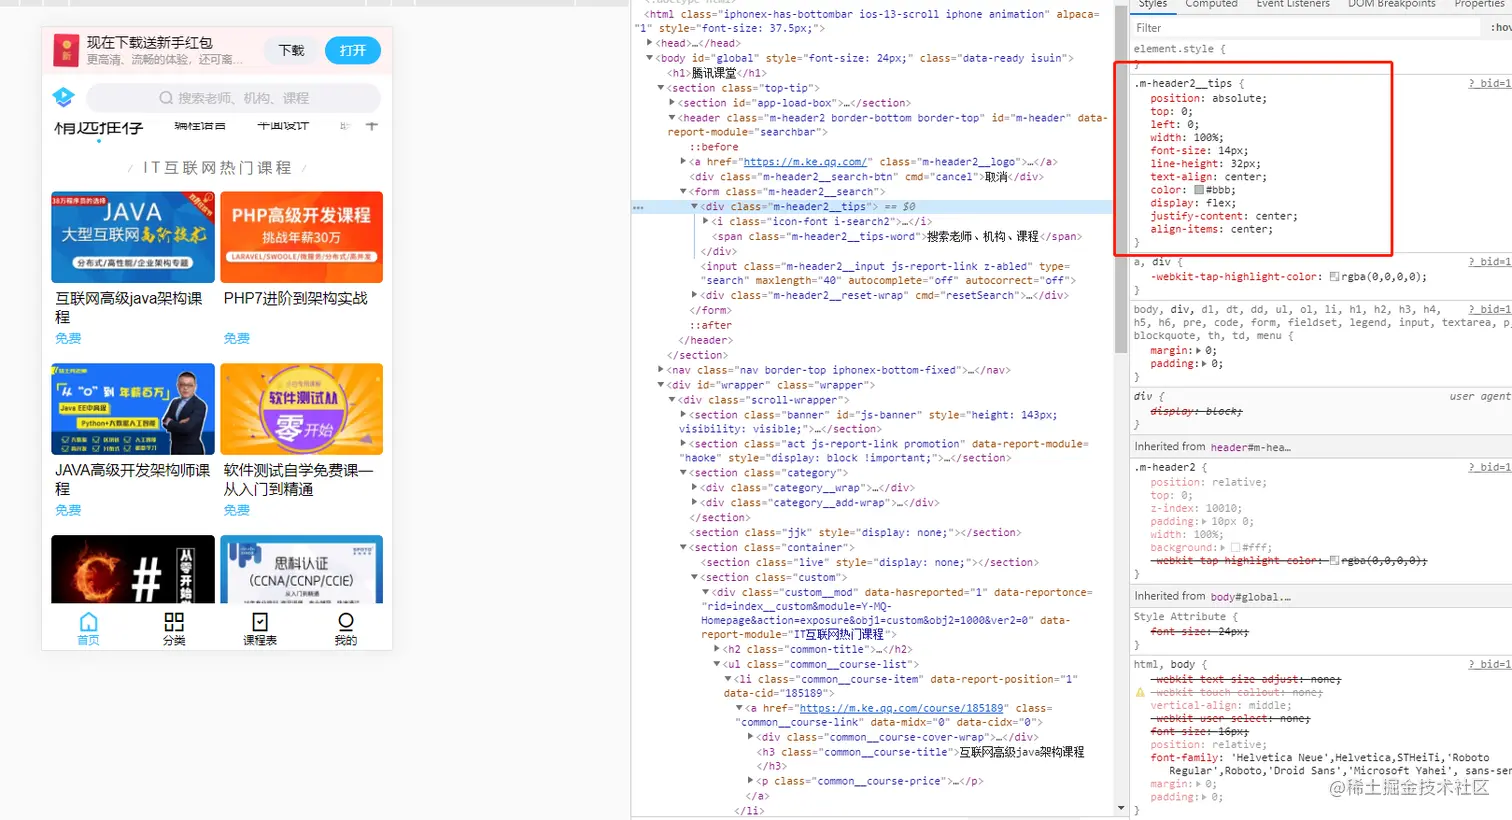1512x820 pixels.
Task: Expand the p.common__course-price node
Action: 751,781
